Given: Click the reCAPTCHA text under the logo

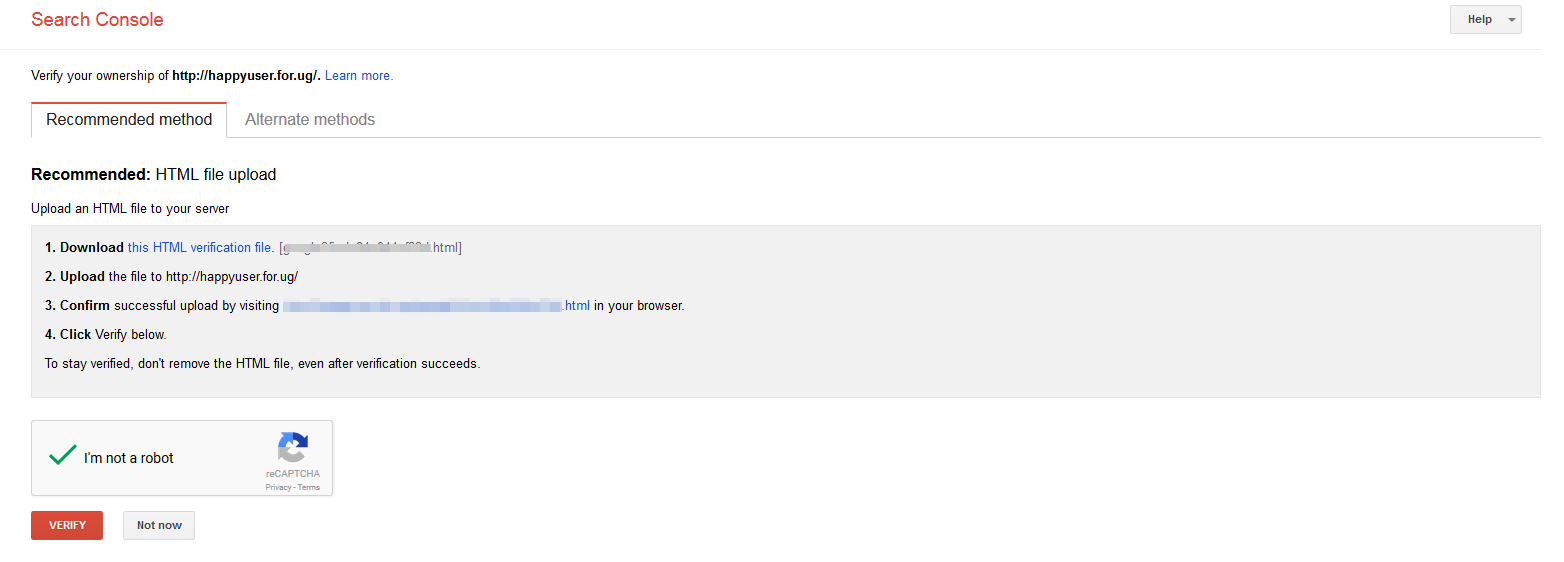Looking at the screenshot, I should [x=293, y=474].
